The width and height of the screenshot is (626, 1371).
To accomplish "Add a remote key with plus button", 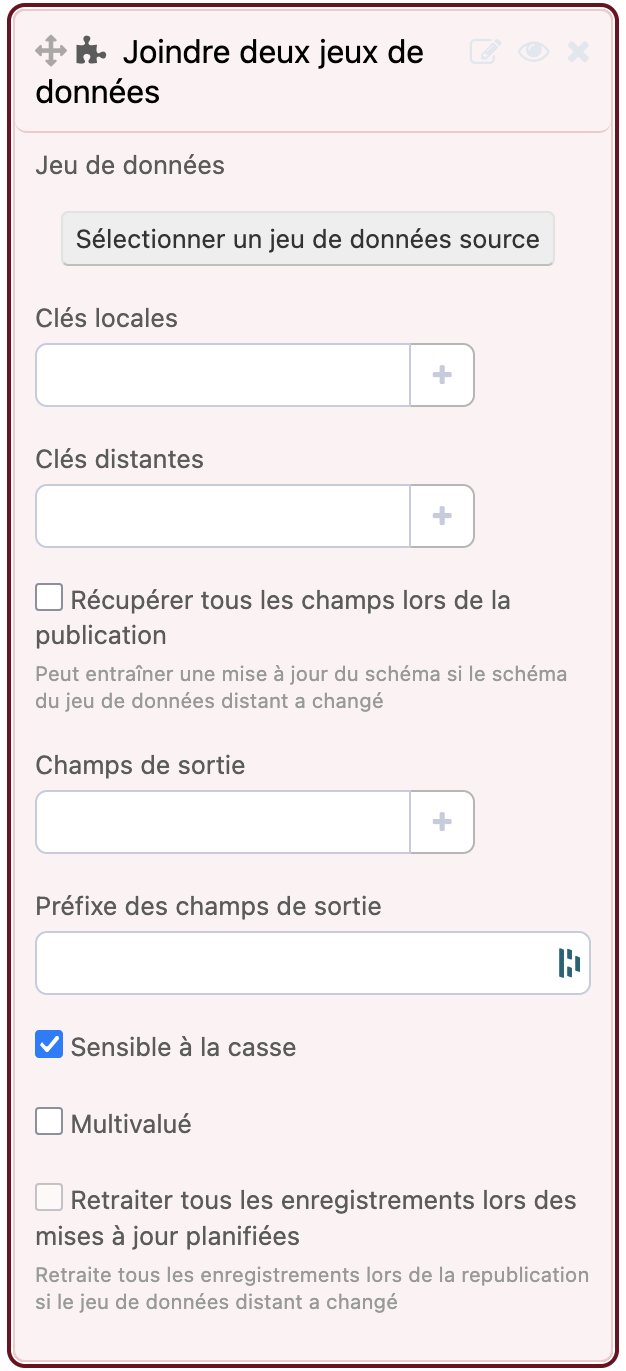I will click(442, 516).
